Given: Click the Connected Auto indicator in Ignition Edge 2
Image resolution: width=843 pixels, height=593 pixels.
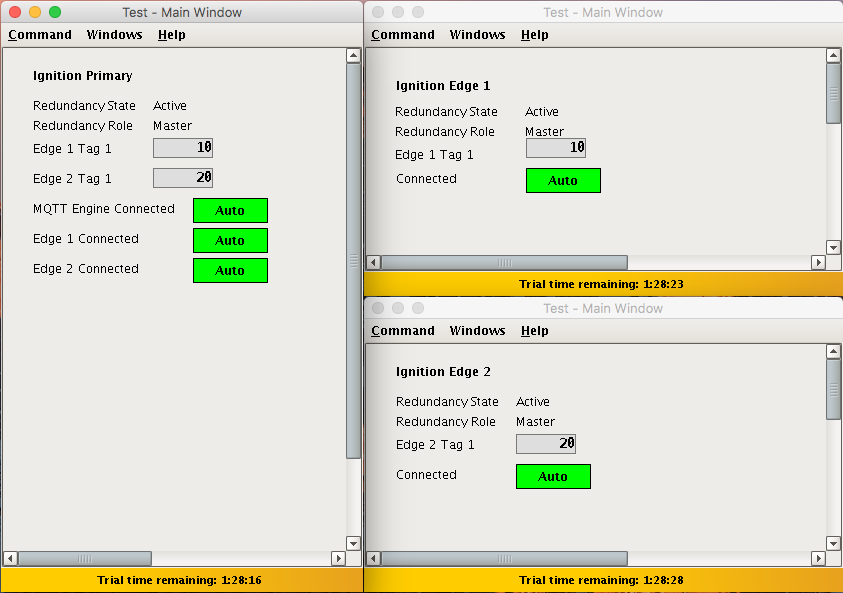Looking at the screenshot, I should point(553,476).
